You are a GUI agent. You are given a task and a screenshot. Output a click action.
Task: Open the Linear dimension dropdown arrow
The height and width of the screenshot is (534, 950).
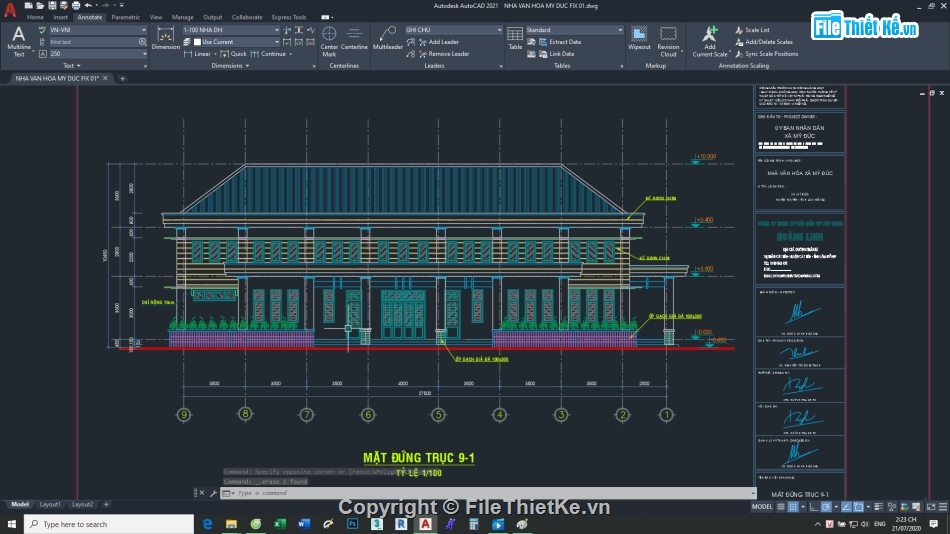coord(215,54)
